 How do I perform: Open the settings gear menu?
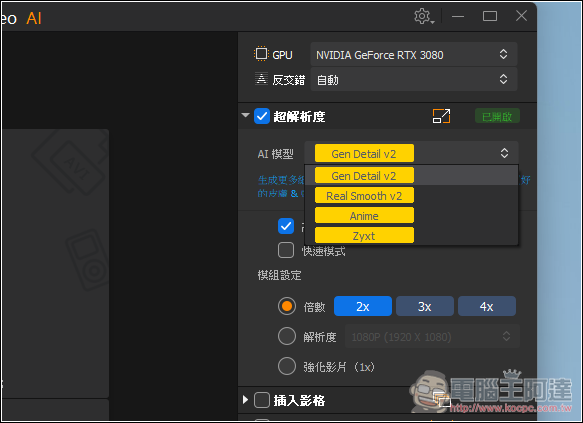[423, 16]
